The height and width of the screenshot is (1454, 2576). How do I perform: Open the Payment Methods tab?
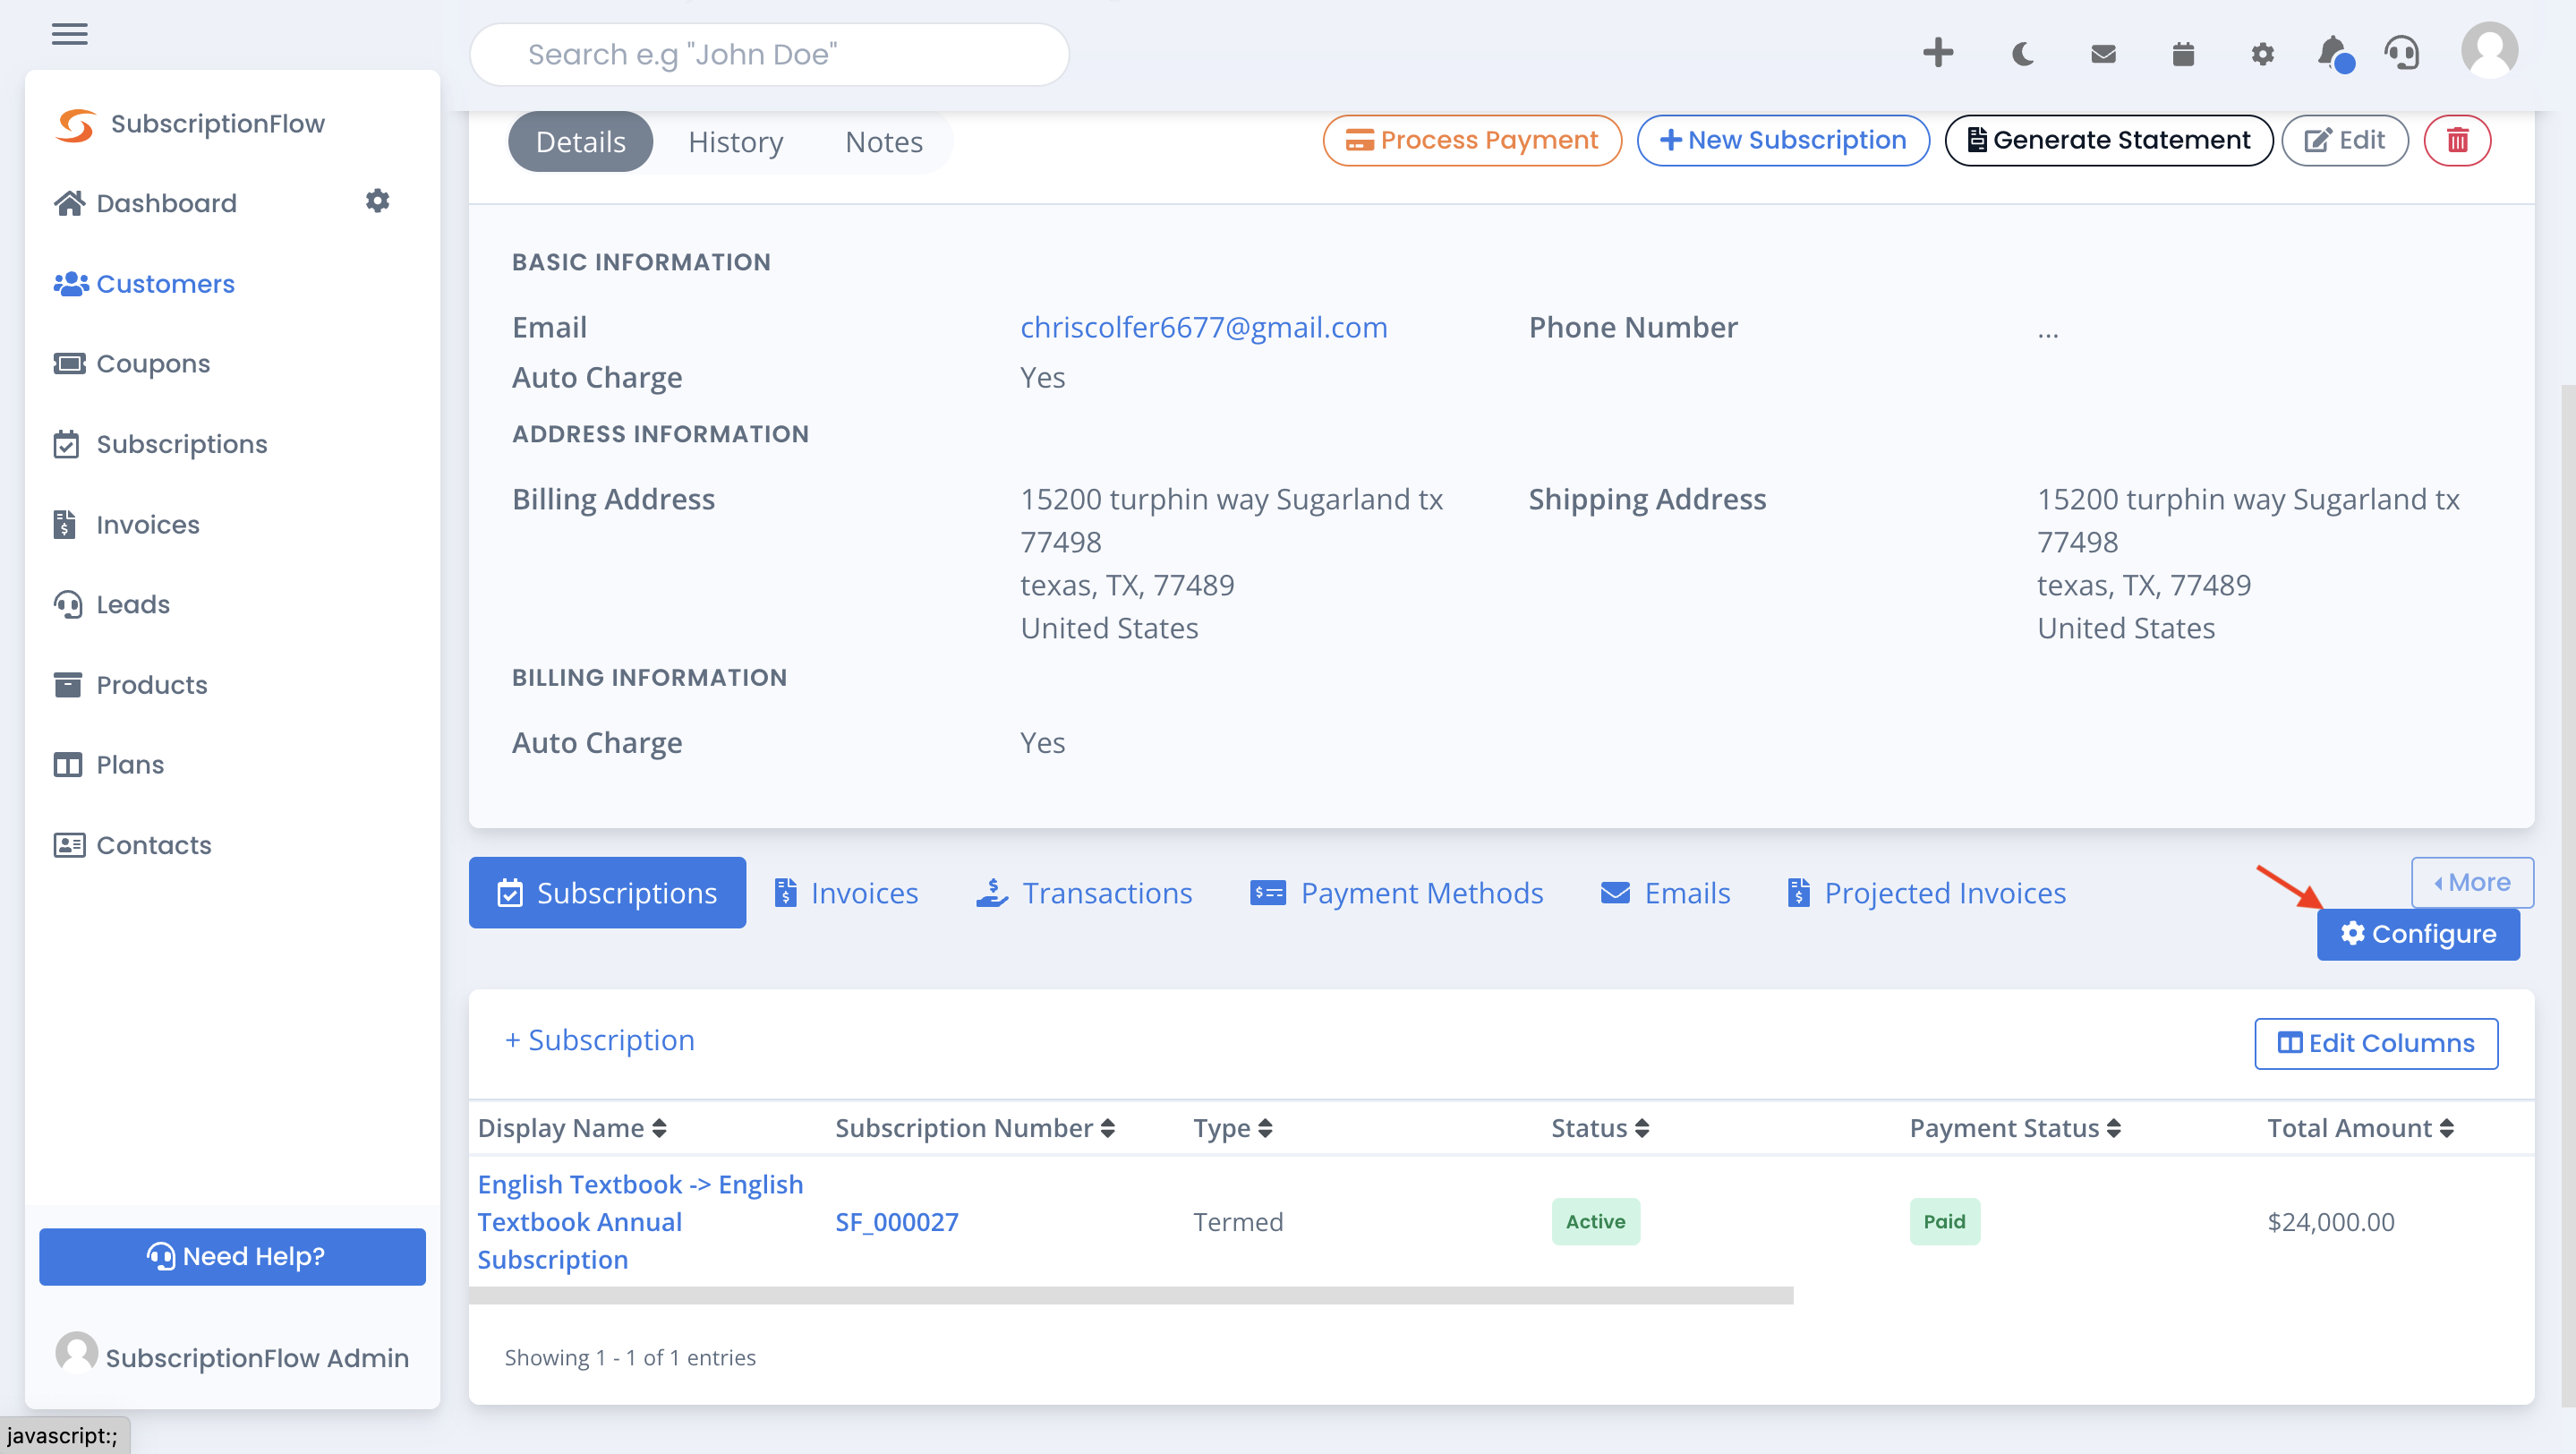[x=1396, y=893]
